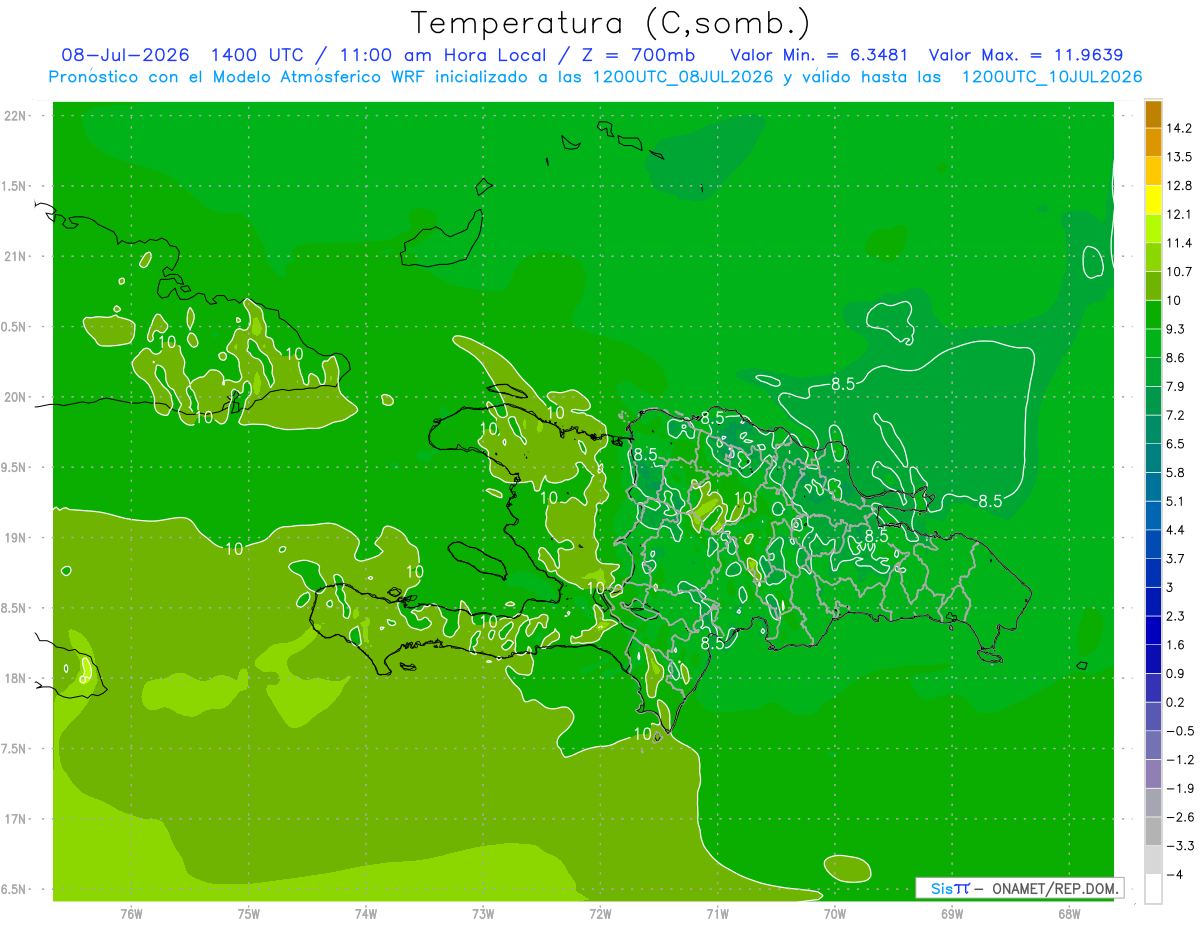Image resolution: width=1200 pixels, height=927 pixels.
Task: Click the '13.5' colorbar value label
Action: (x=1179, y=157)
